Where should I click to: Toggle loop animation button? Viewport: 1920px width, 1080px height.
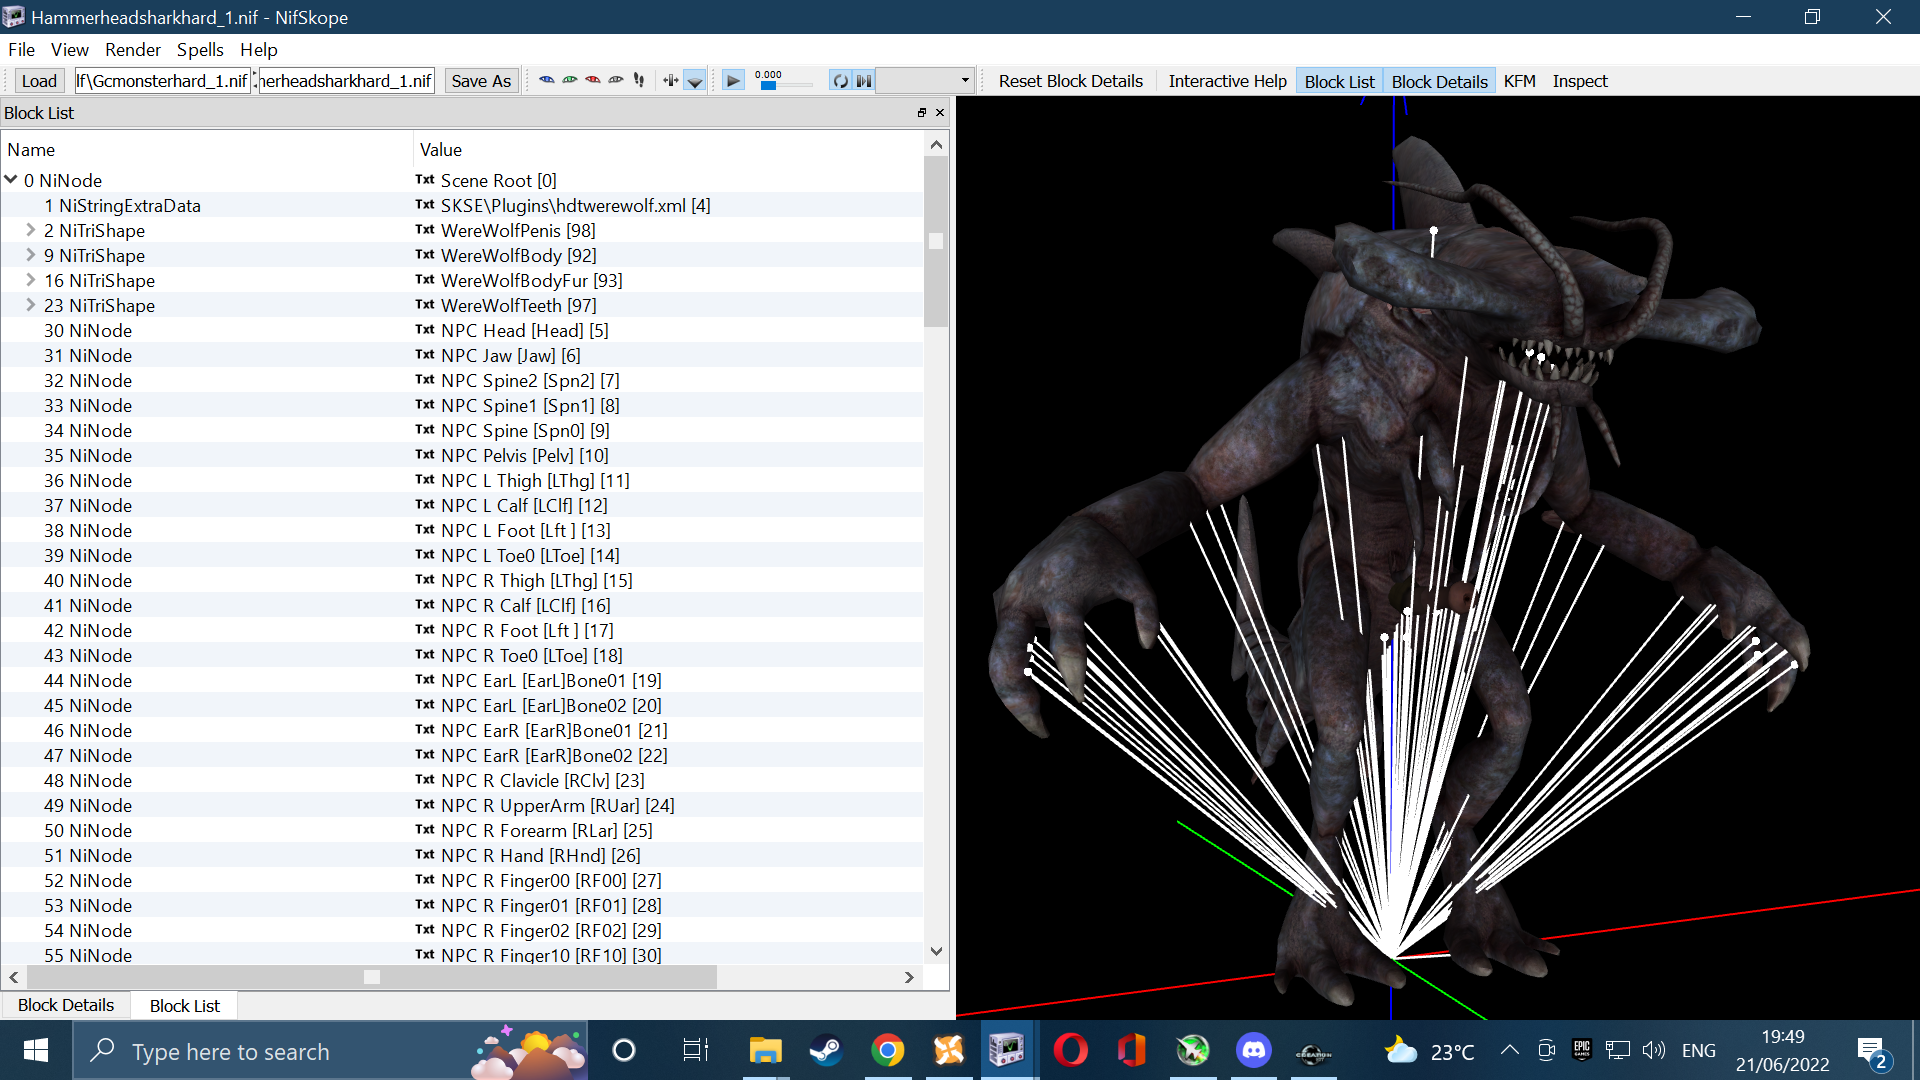841,81
